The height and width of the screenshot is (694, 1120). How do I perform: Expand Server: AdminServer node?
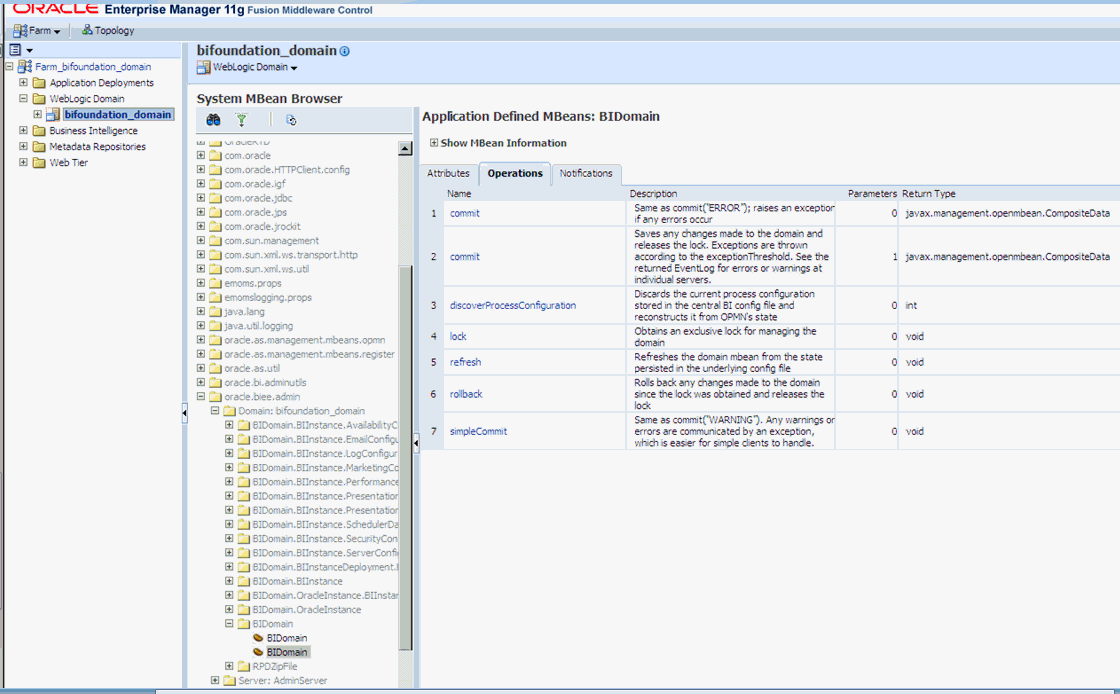tap(215, 680)
